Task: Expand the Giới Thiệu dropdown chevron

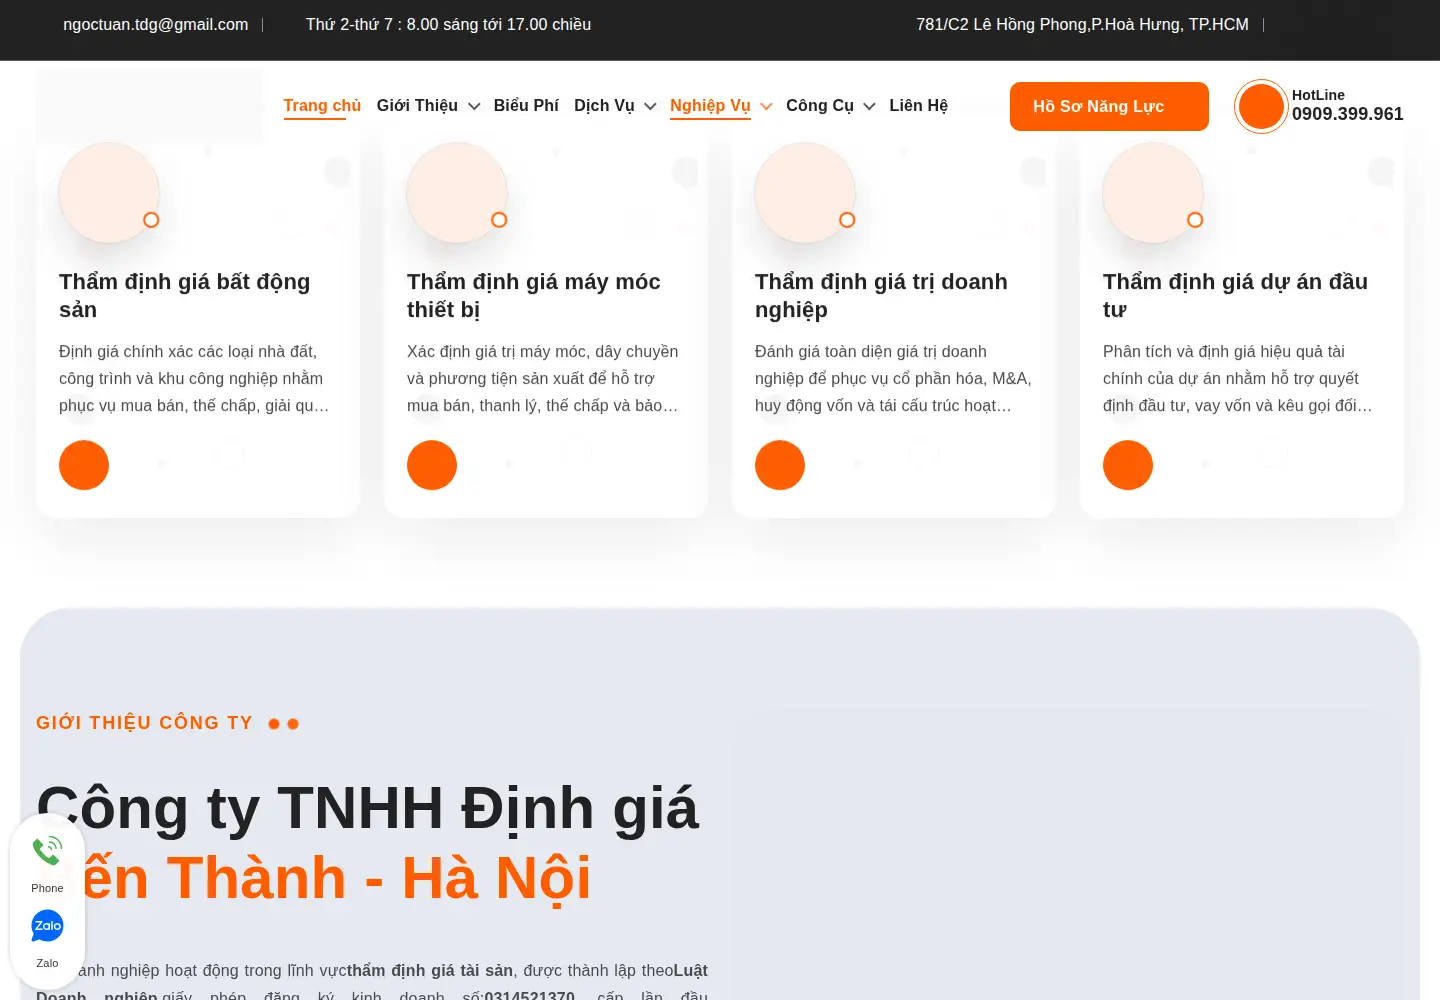Action: [x=474, y=106]
